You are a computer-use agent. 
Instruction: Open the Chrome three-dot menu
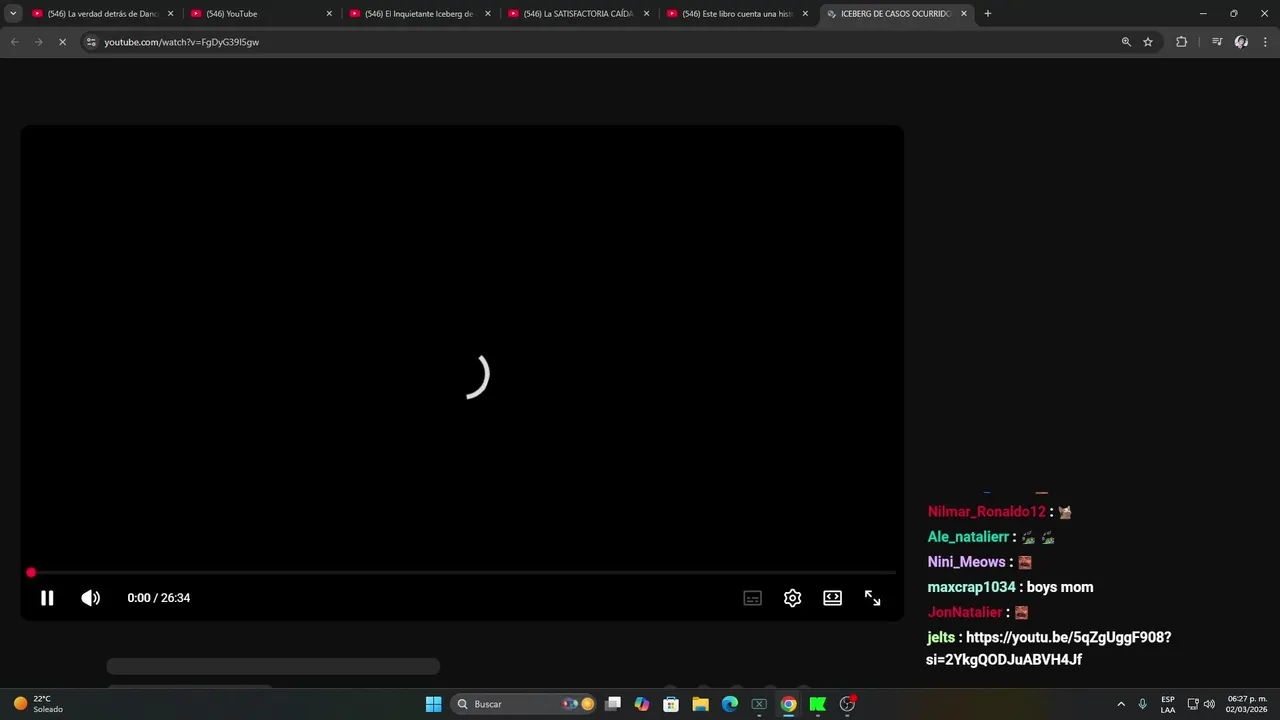[x=1266, y=42]
